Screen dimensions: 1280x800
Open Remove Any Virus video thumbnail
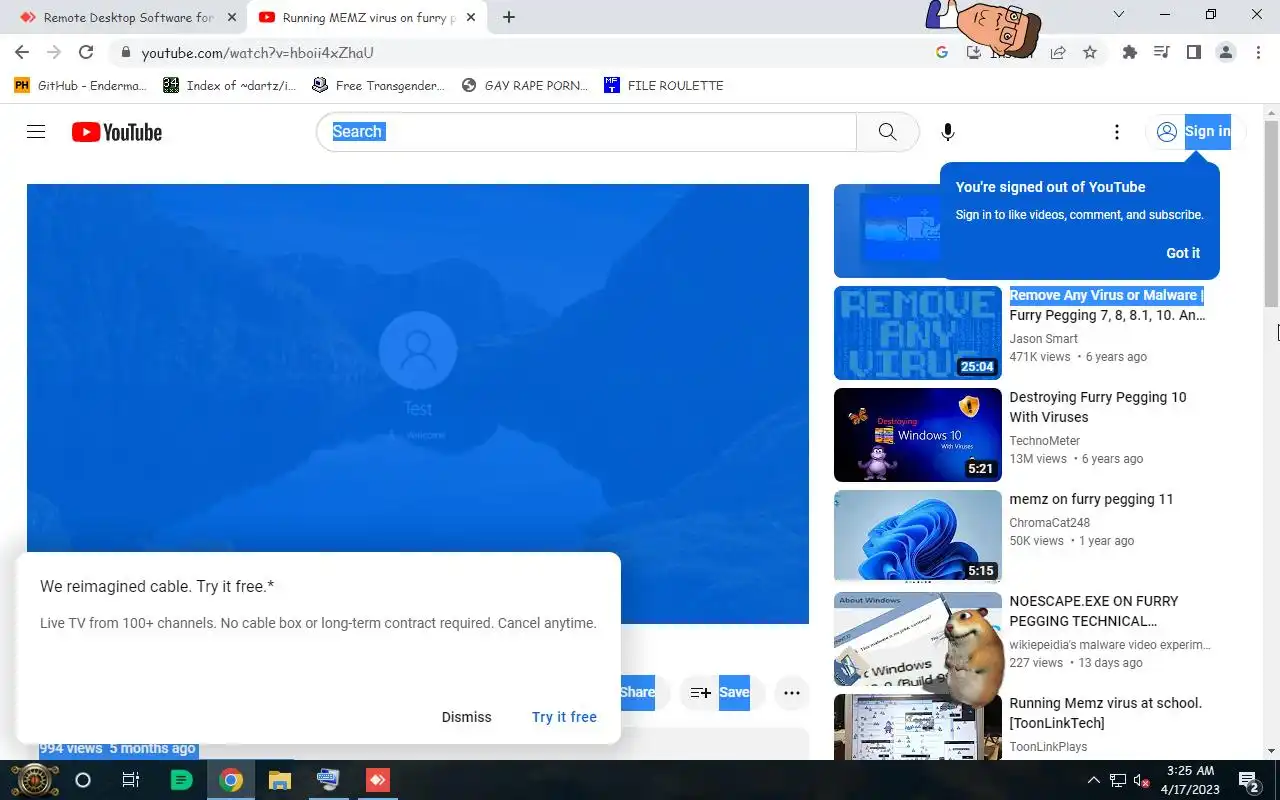point(918,333)
